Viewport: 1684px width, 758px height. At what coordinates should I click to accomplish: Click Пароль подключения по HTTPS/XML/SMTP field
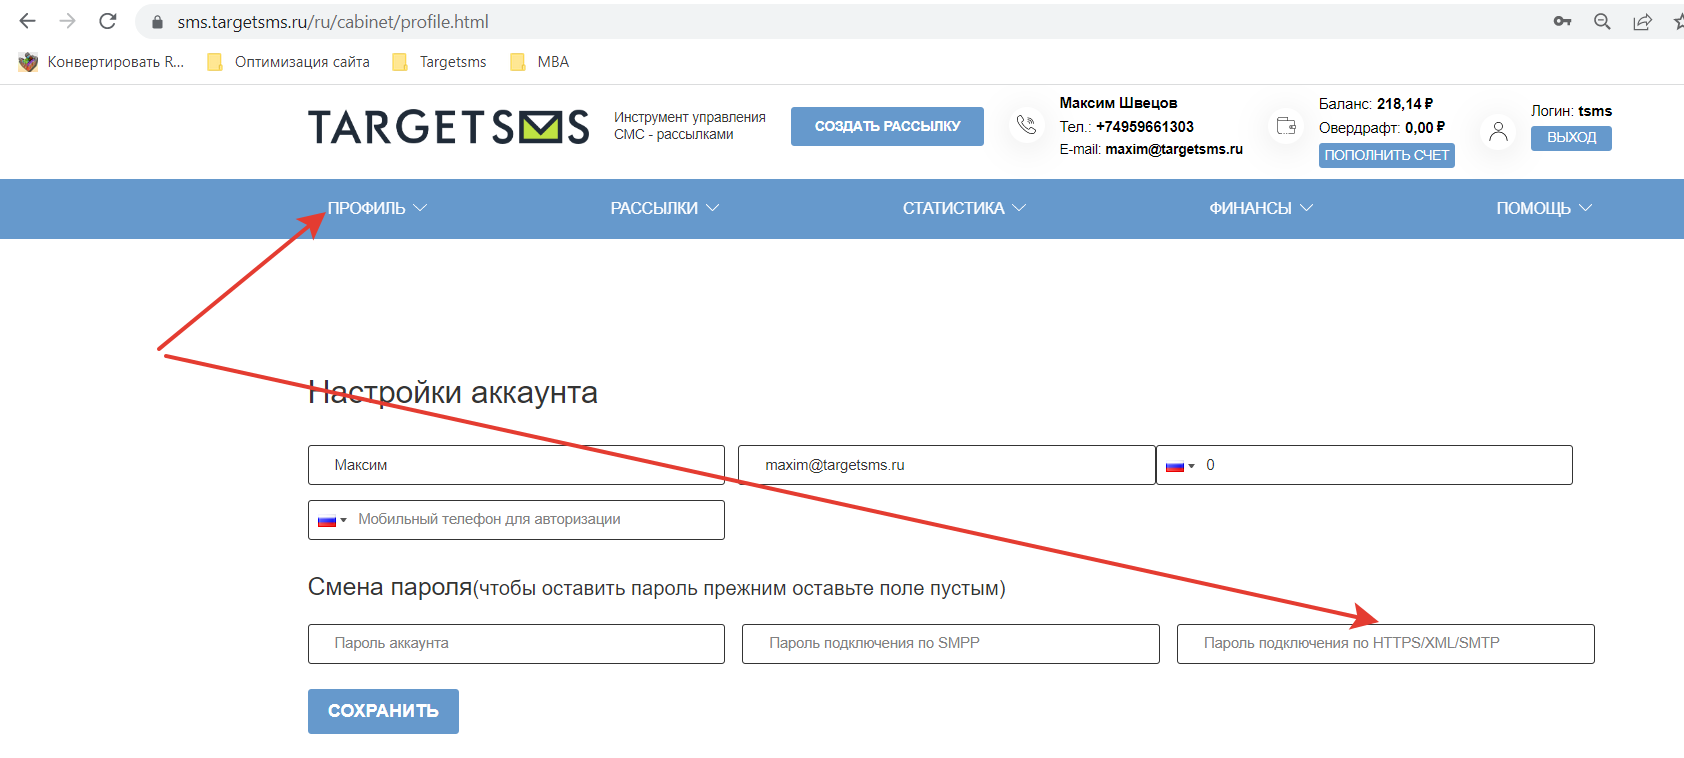pos(1386,644)
